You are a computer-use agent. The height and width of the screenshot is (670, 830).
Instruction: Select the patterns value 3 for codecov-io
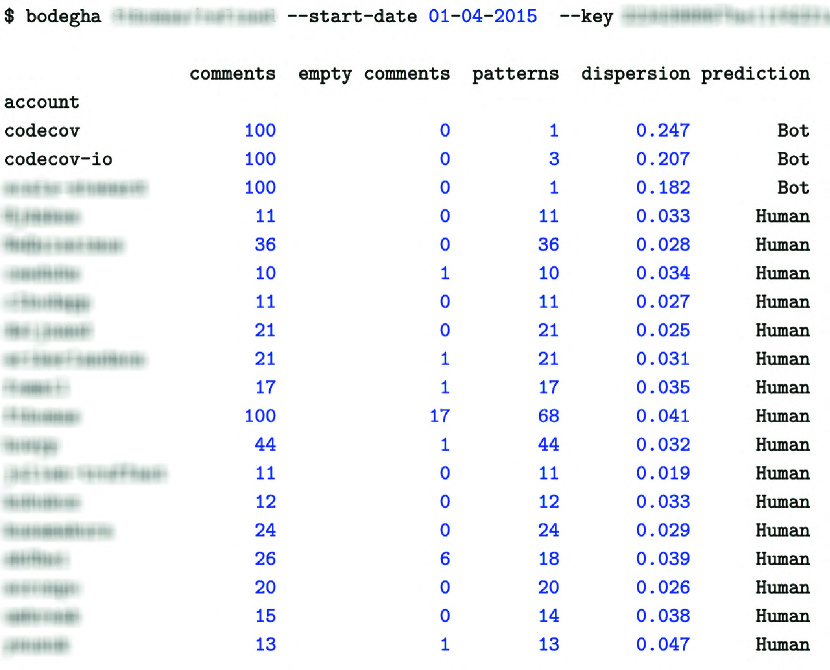(x=553, y=159)
